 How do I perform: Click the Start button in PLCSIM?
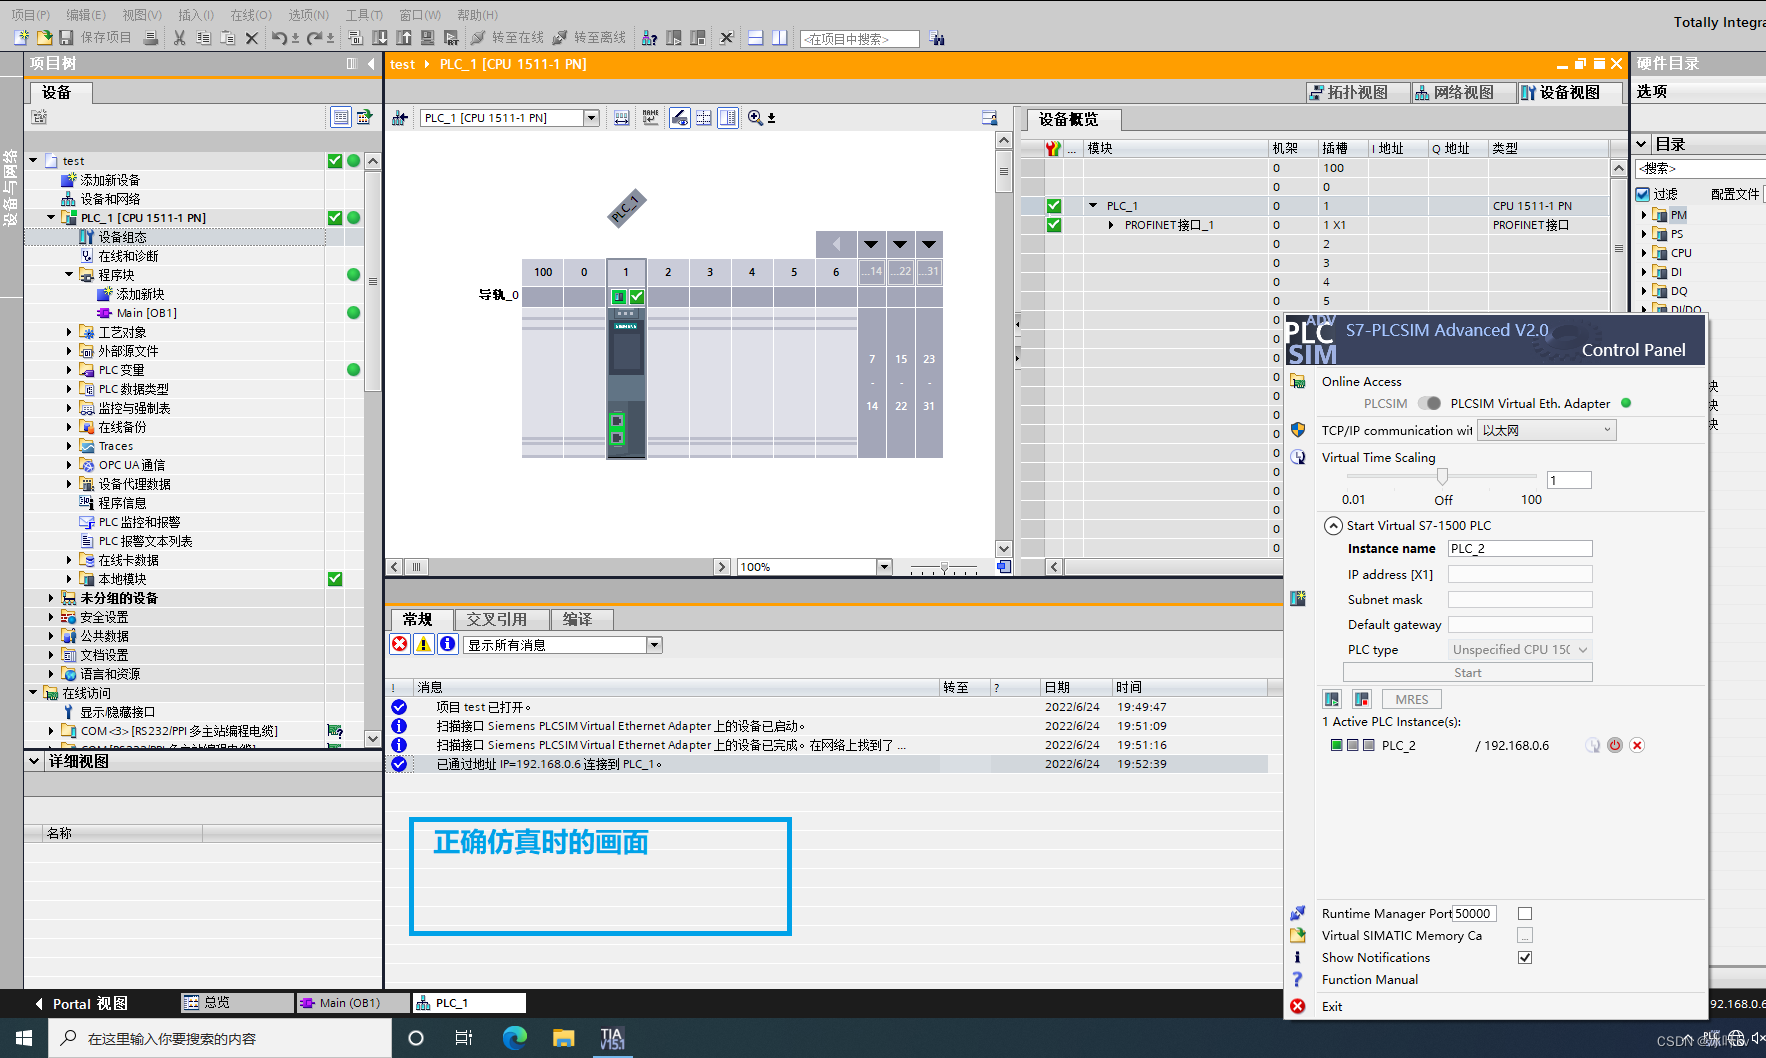click(x=1468, y=673)
